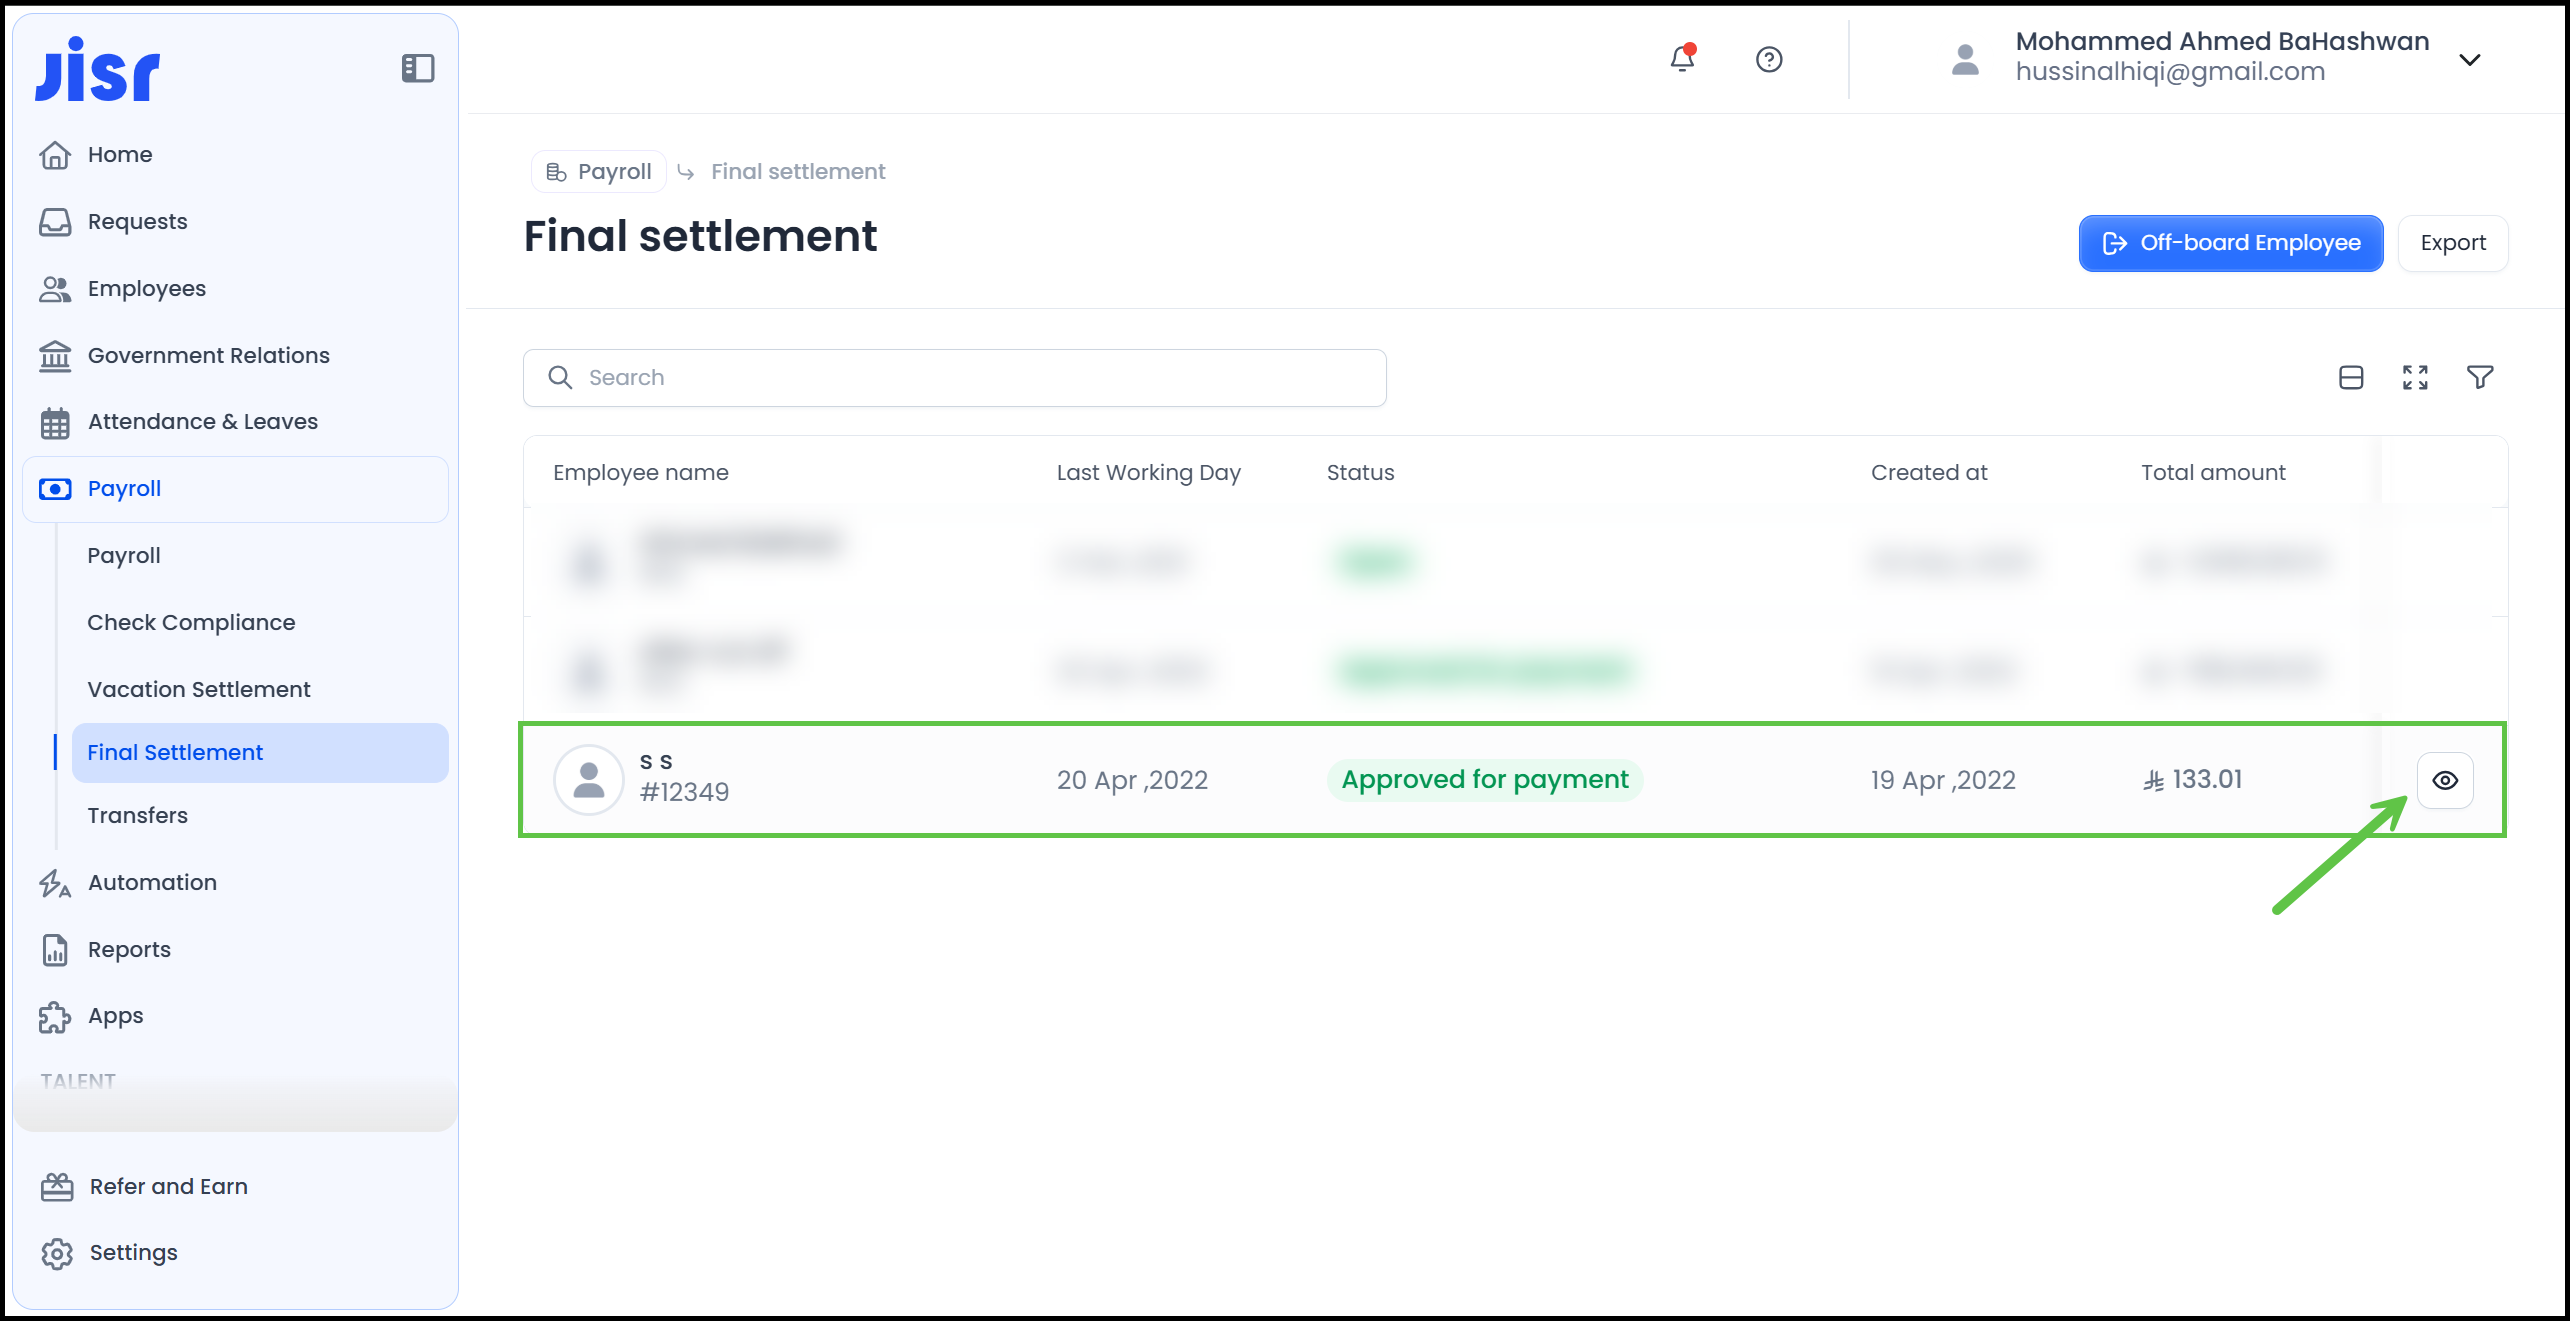This screenshot has width=2570, height=1321.
Task: Expand table to fullscreen view
Action: [x=2415, y=377]
